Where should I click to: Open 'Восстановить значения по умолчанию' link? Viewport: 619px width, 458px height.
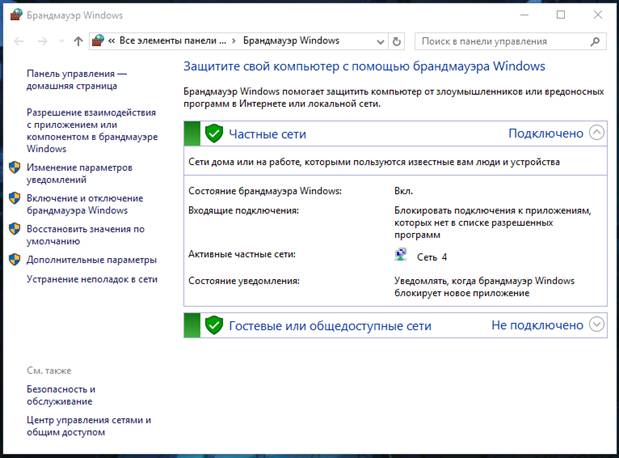(x=86, y=235)
